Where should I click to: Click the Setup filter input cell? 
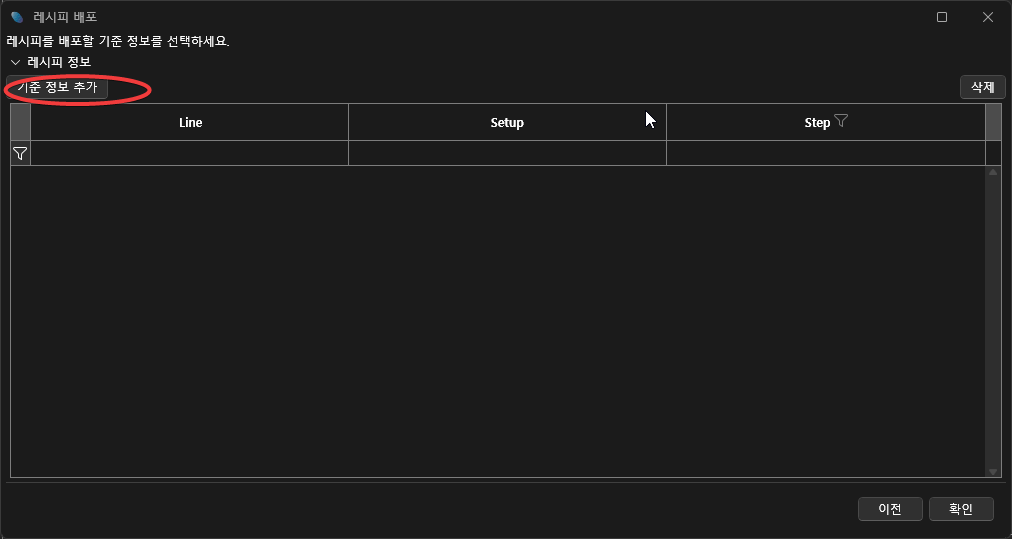pos(507,153)
